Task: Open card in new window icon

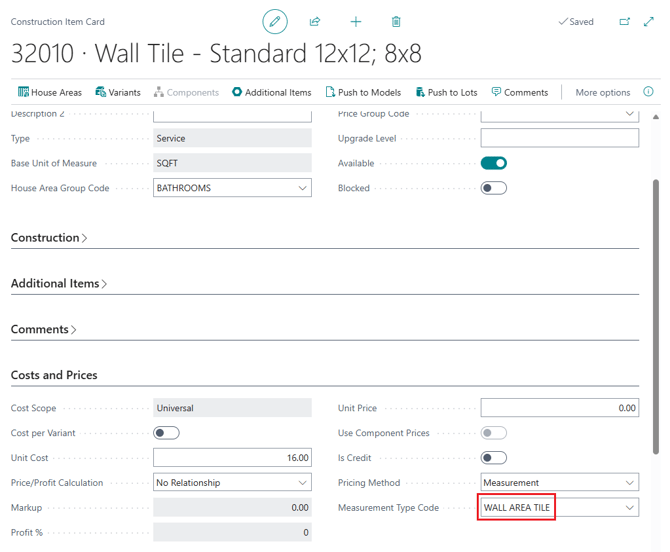Action: (625, 21)
